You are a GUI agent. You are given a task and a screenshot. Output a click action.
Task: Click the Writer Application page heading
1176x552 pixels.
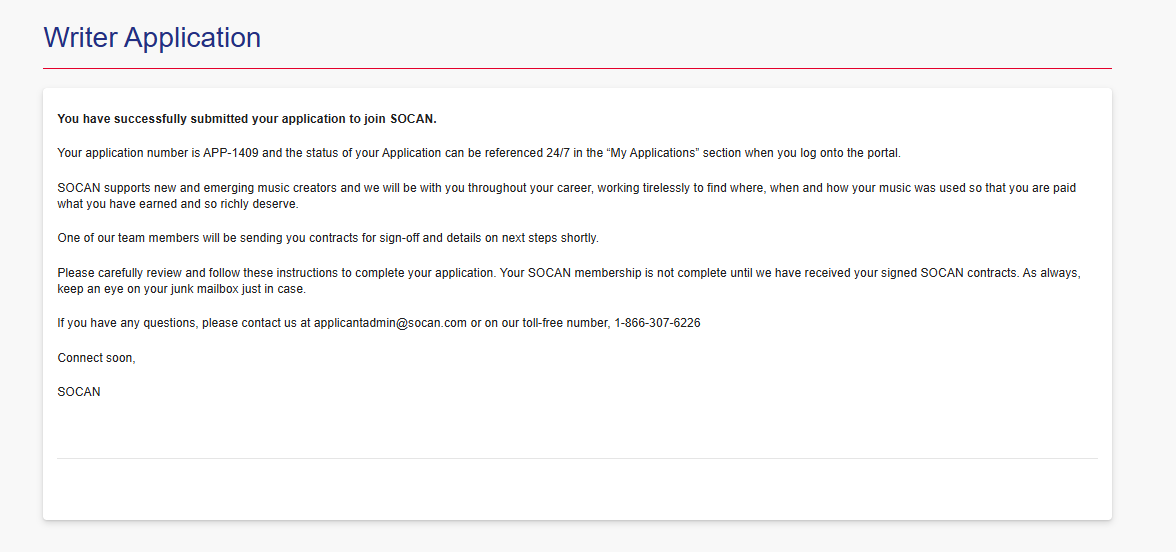[x=152, y=38]
